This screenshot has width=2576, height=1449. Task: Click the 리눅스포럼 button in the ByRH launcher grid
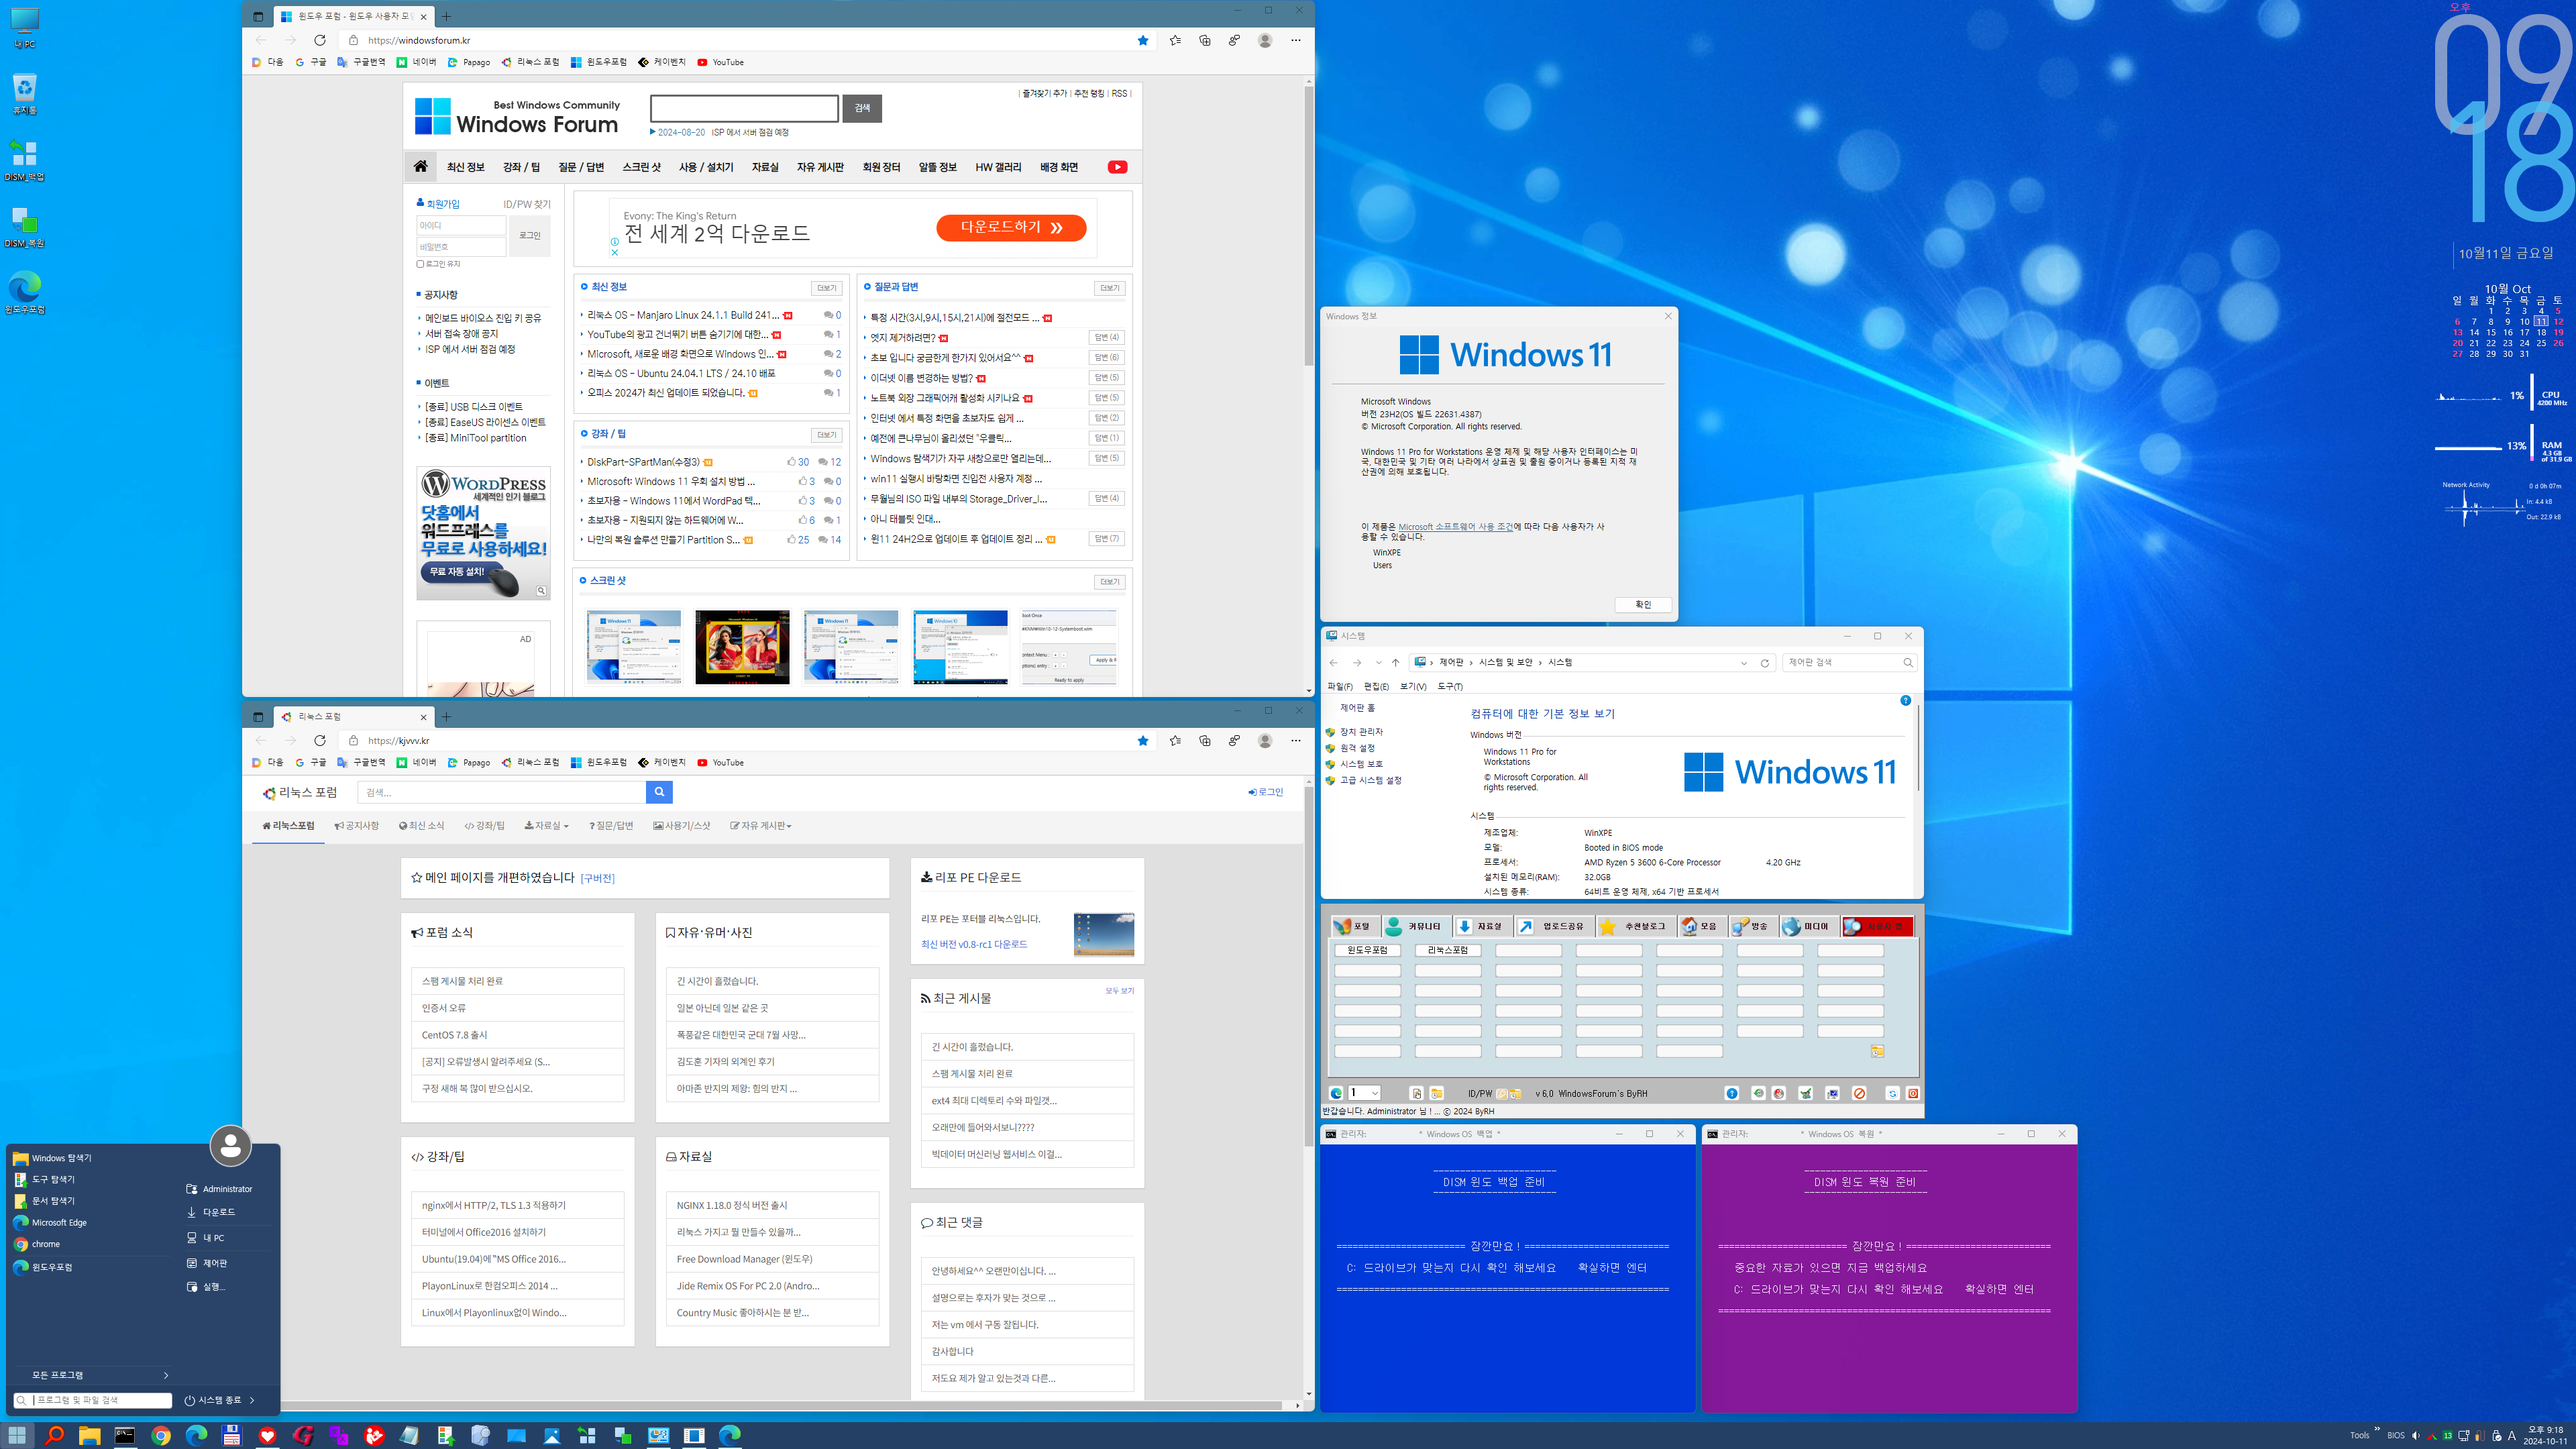pyautogui.click(x=1447, y=950)
